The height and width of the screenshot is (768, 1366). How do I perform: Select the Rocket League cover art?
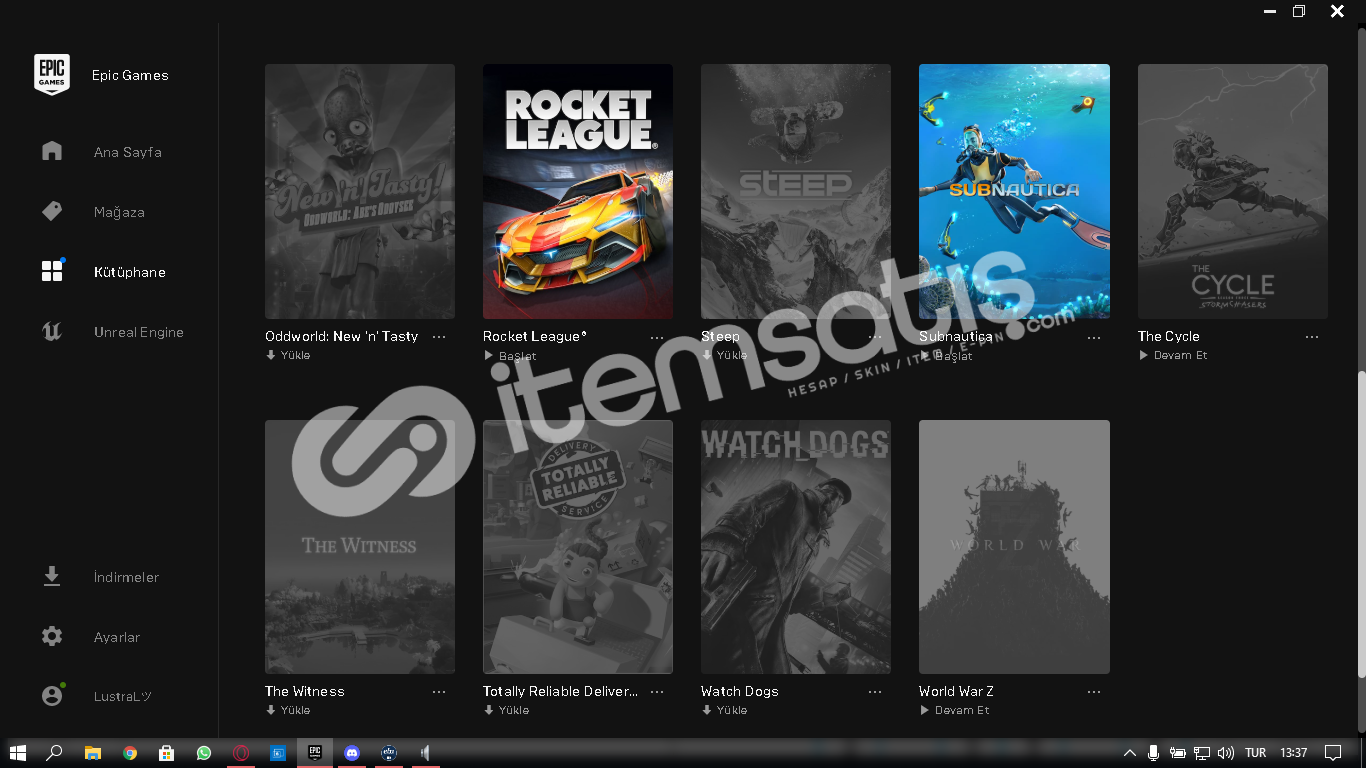click(578, 192)
